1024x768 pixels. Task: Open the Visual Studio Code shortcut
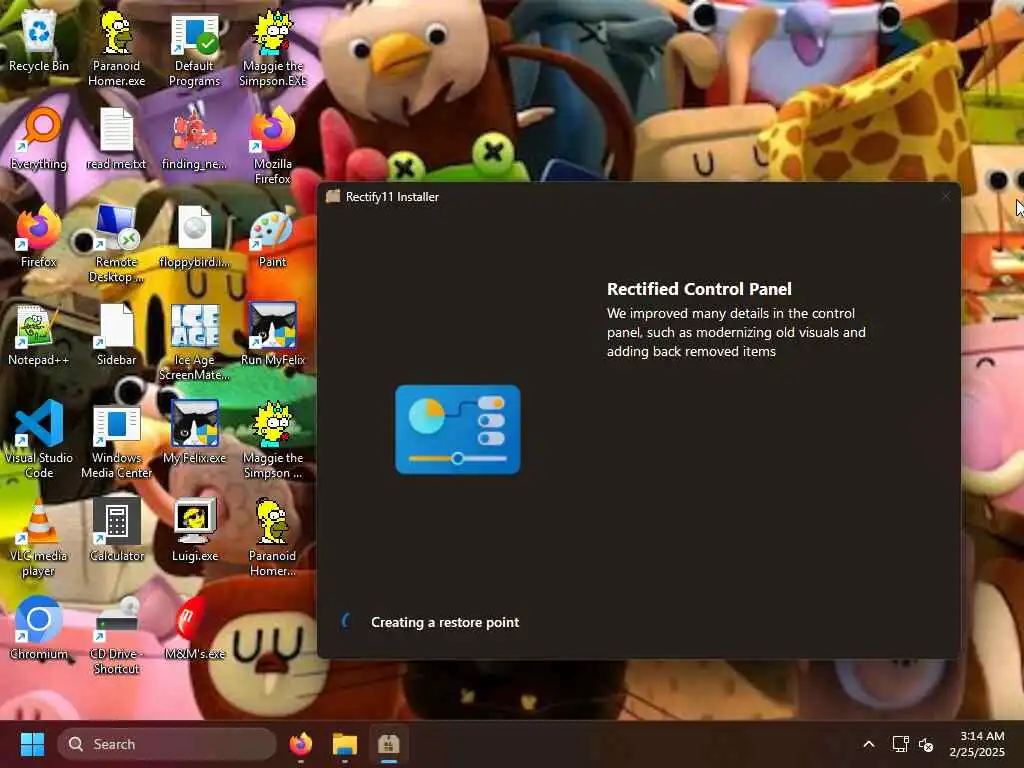click(x=39, y=440)
